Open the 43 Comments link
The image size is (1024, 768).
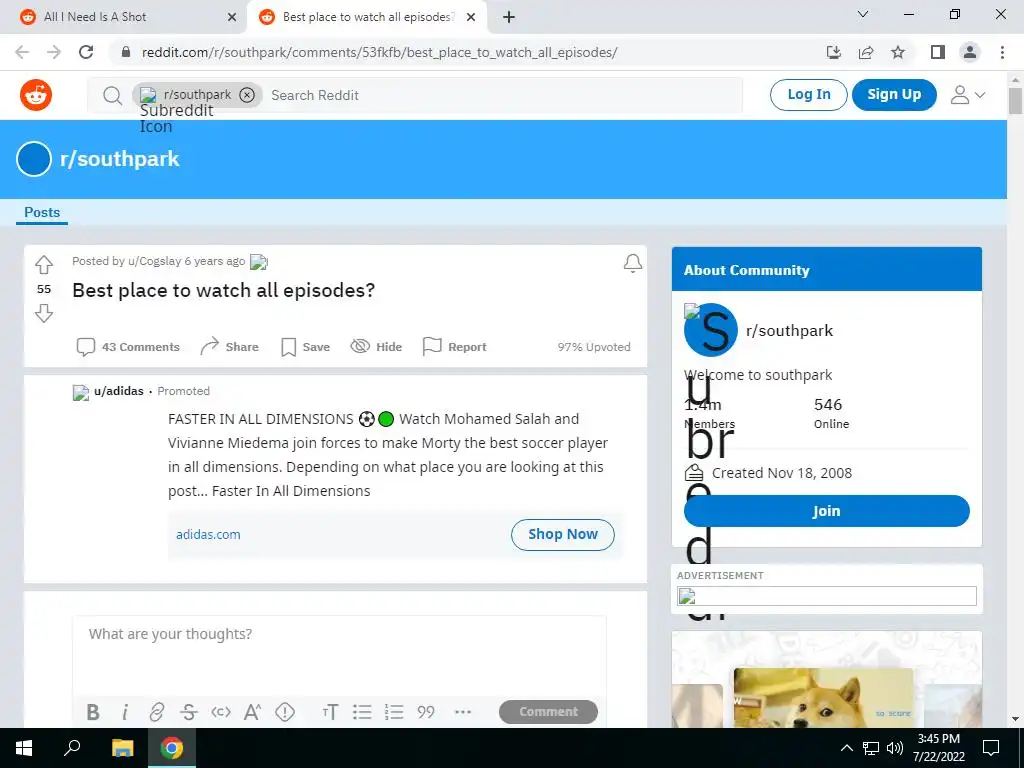[128, 347]
